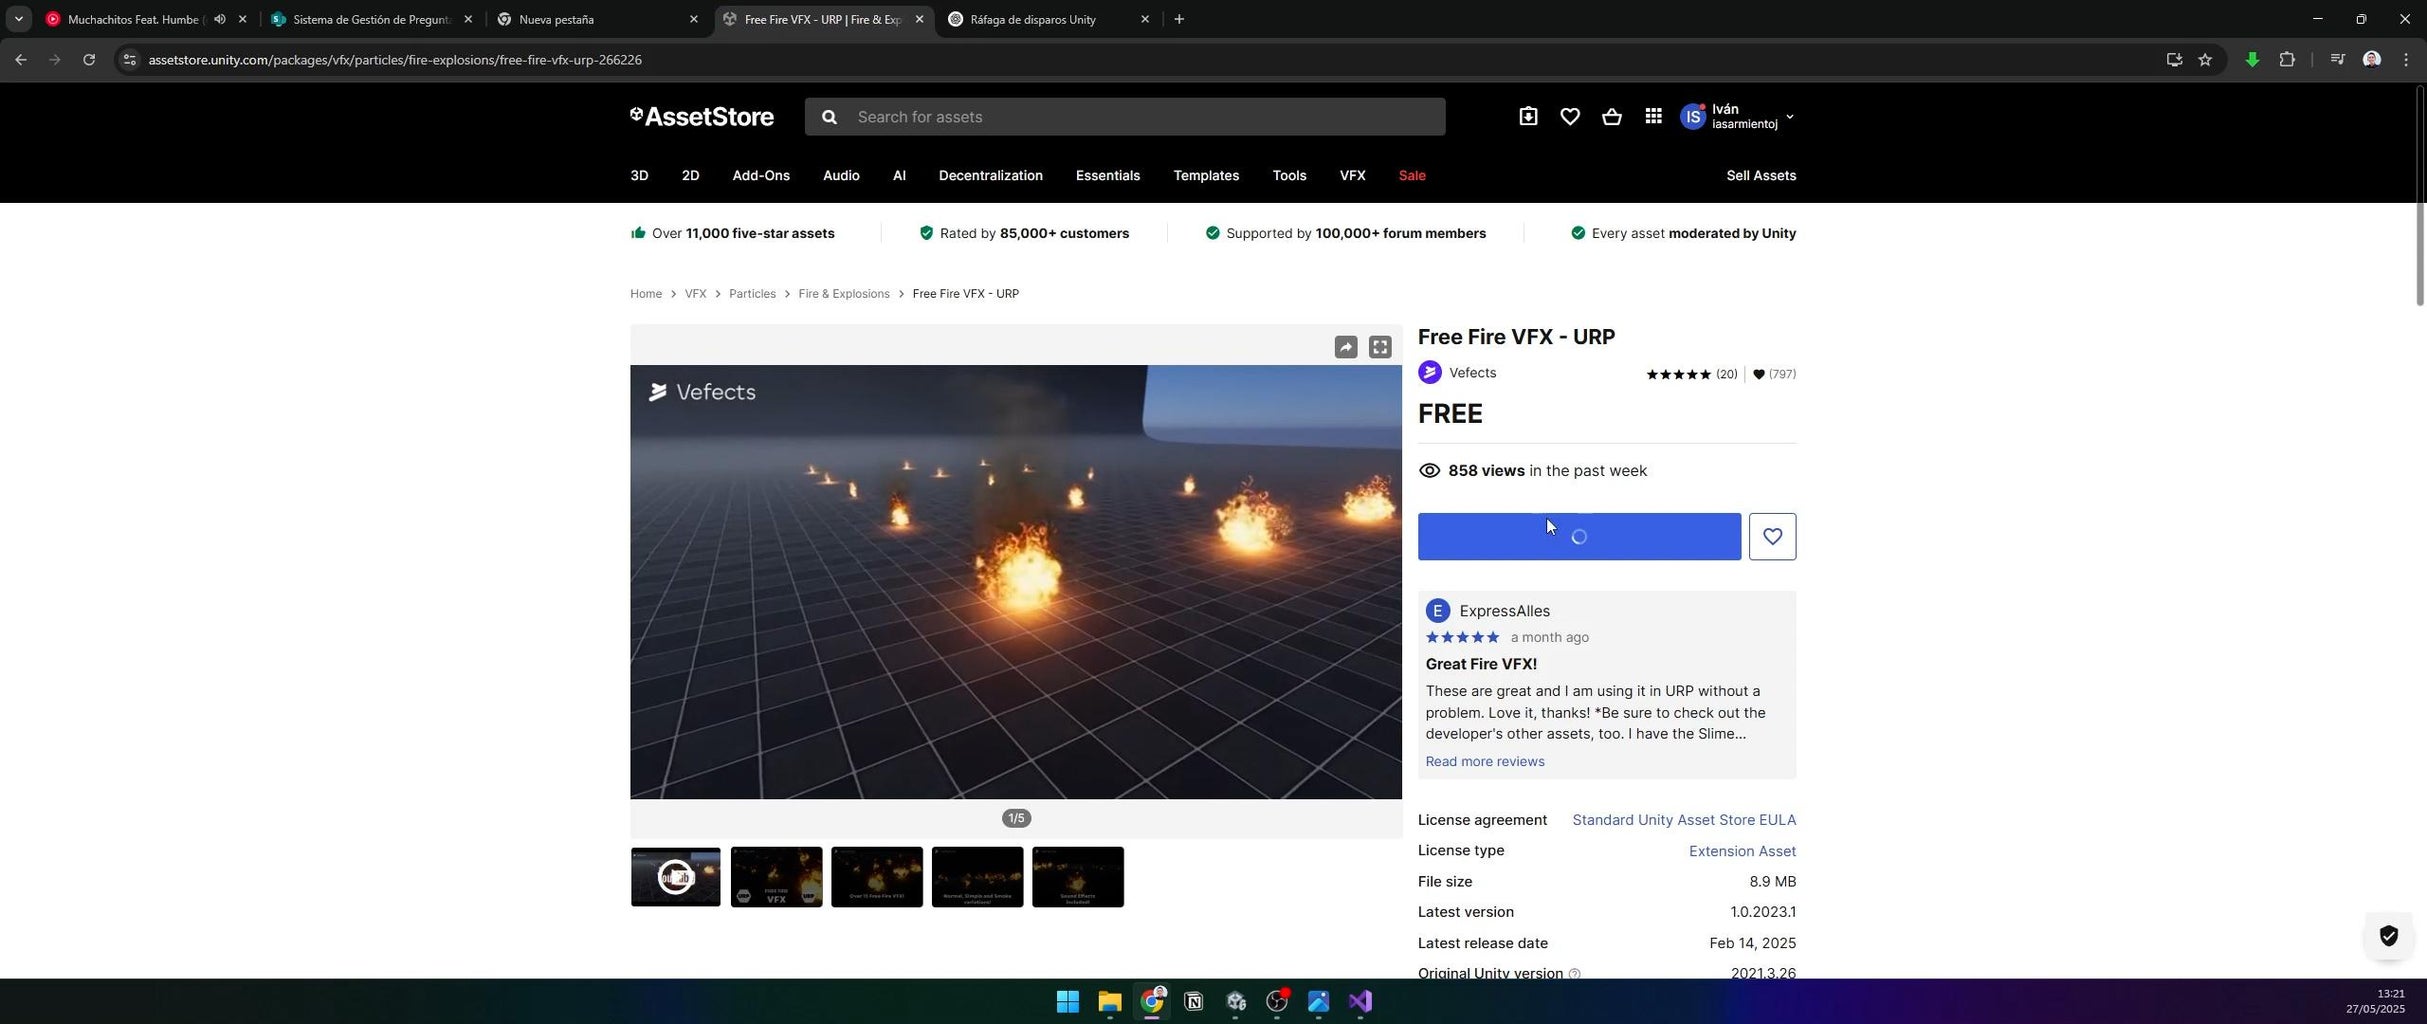
Task: Bookmark this page with the star icon
Action: tap(2205, 60)
